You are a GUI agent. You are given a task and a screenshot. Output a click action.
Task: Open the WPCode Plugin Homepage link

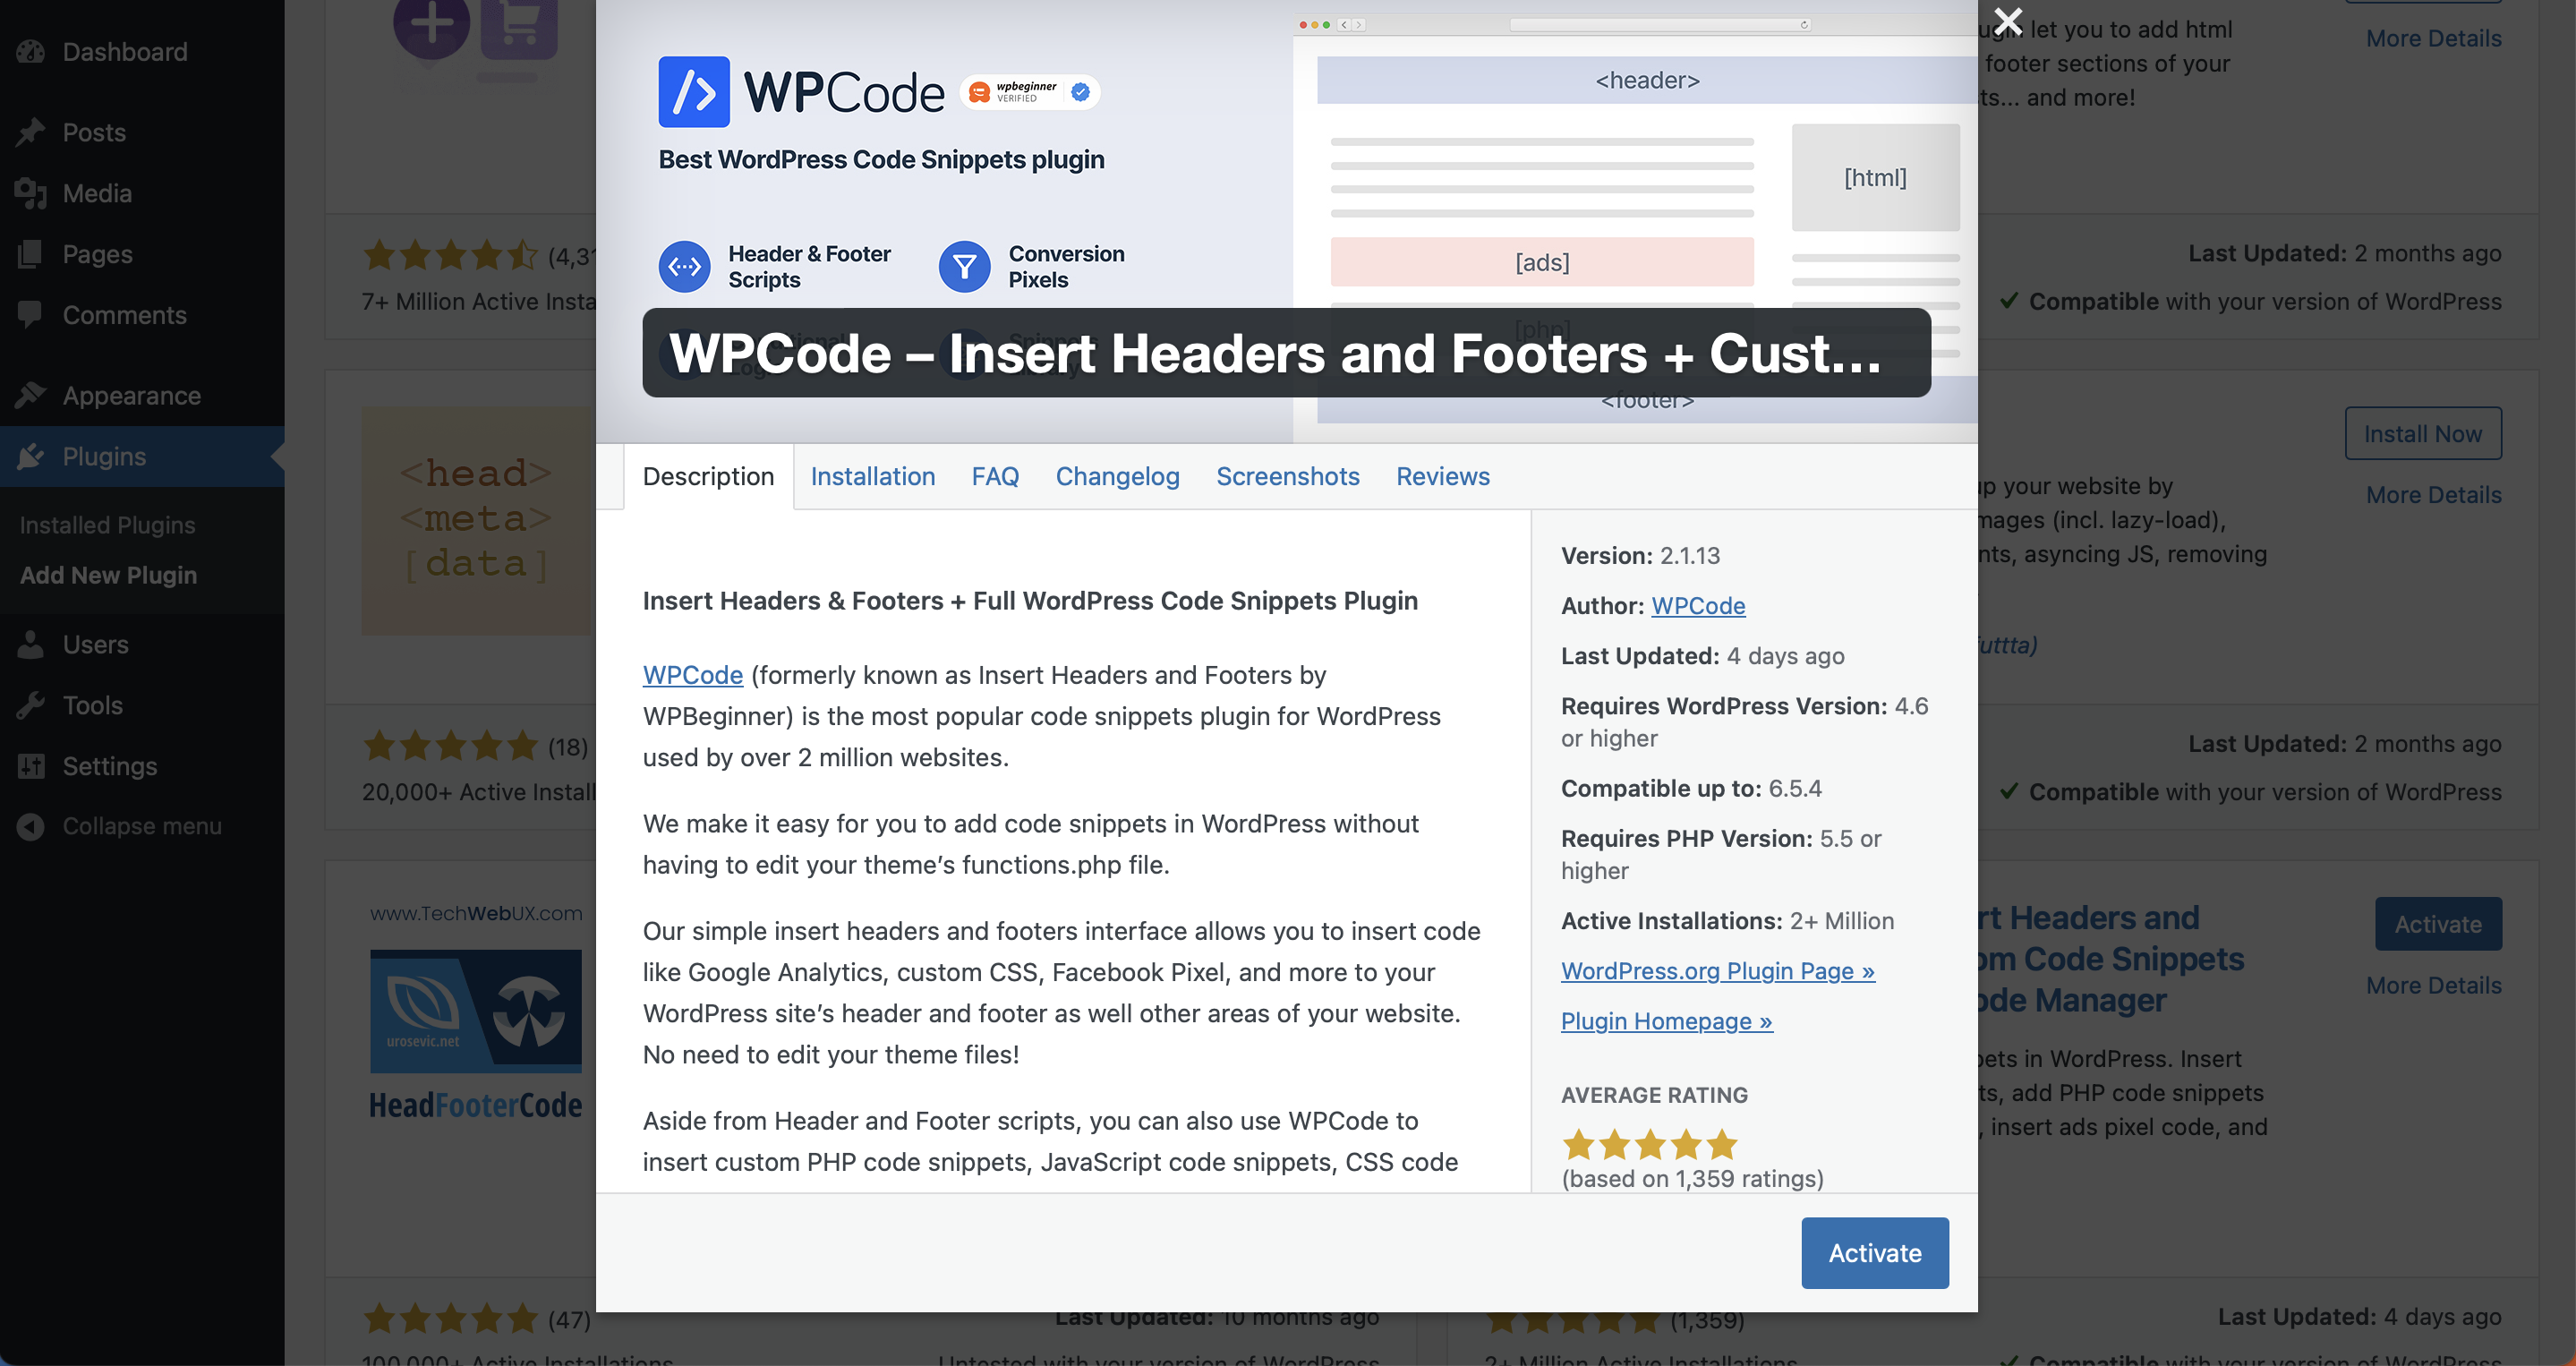(1667, 1019)
